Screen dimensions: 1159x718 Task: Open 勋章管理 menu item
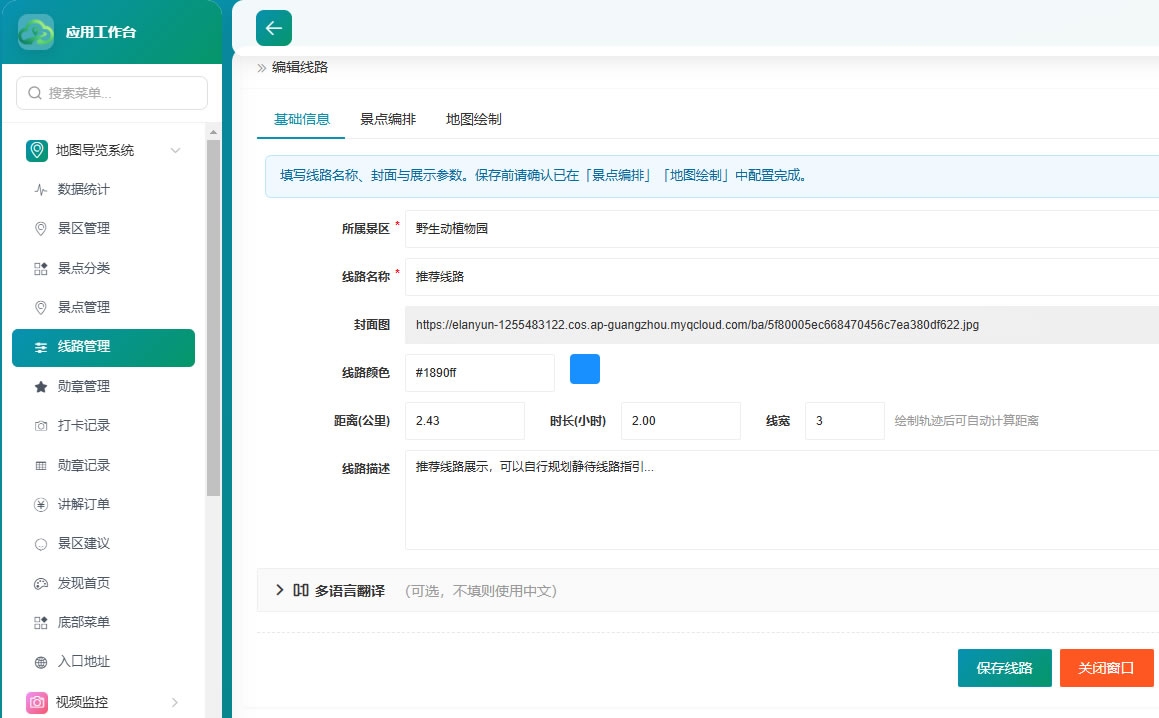pyautogui.click(x=103, y=386)
